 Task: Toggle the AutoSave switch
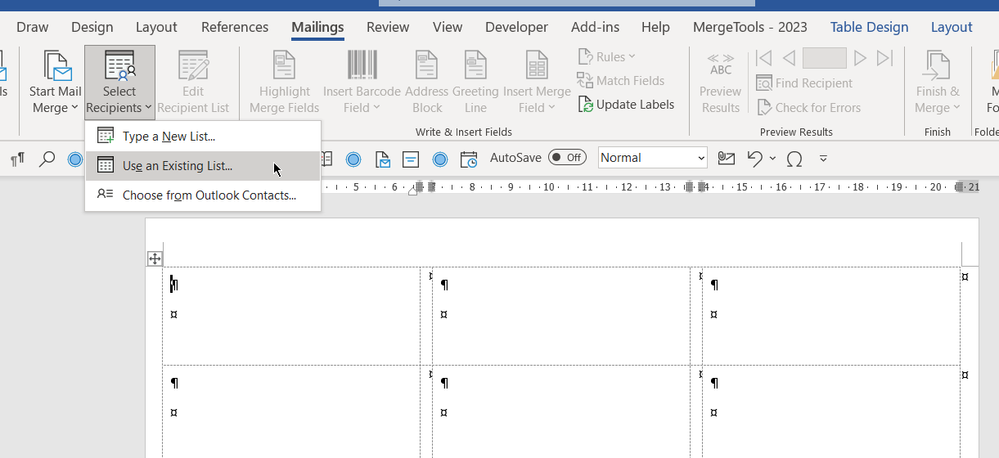(567, 157)
